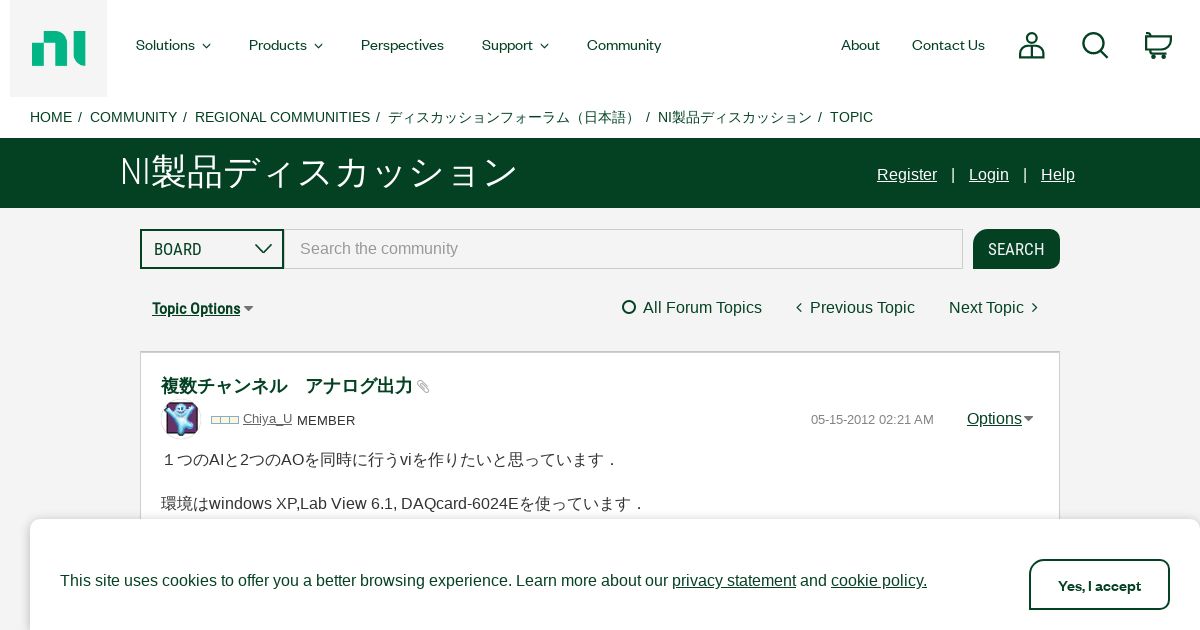Click the Register link
Viewport: 1200px width, 630px height.
click(907, 174)
